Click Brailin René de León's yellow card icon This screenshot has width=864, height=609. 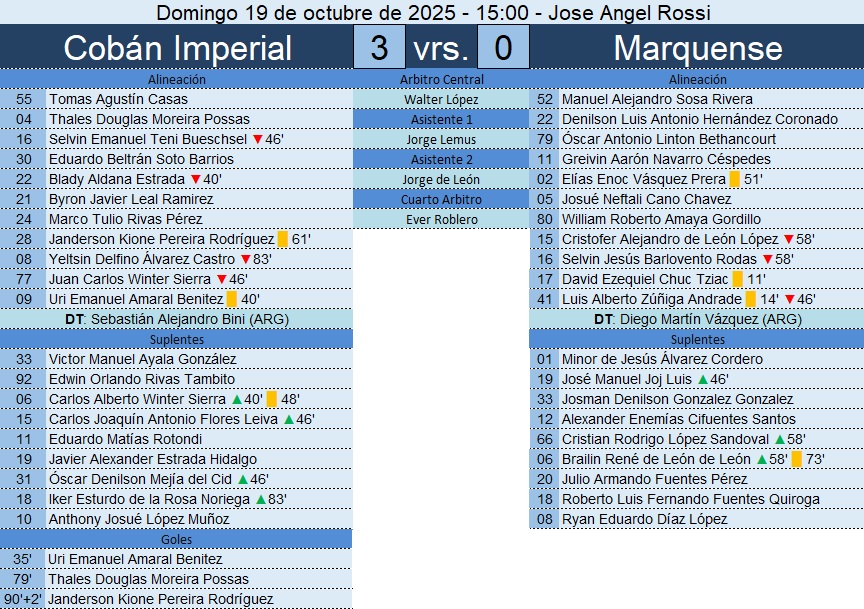pyautogui.click(x=797, y=459)
